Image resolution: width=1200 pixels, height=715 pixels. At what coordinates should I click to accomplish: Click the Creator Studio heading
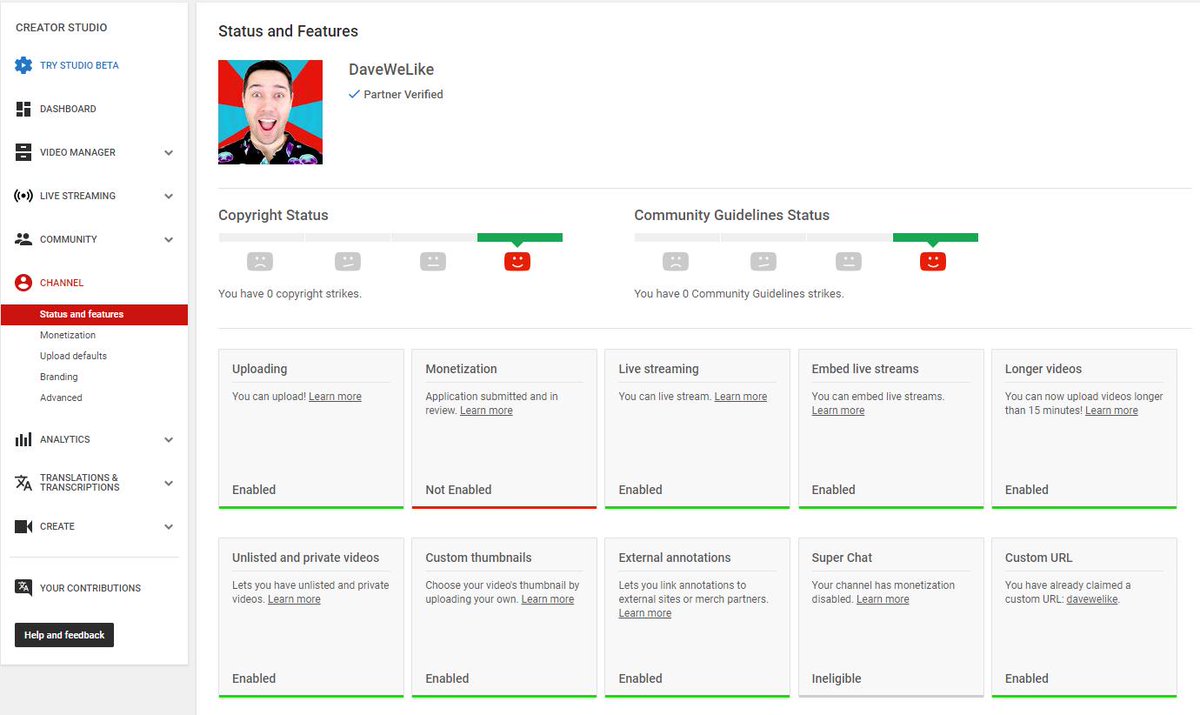pyautogui.click(x=61, y=28)
